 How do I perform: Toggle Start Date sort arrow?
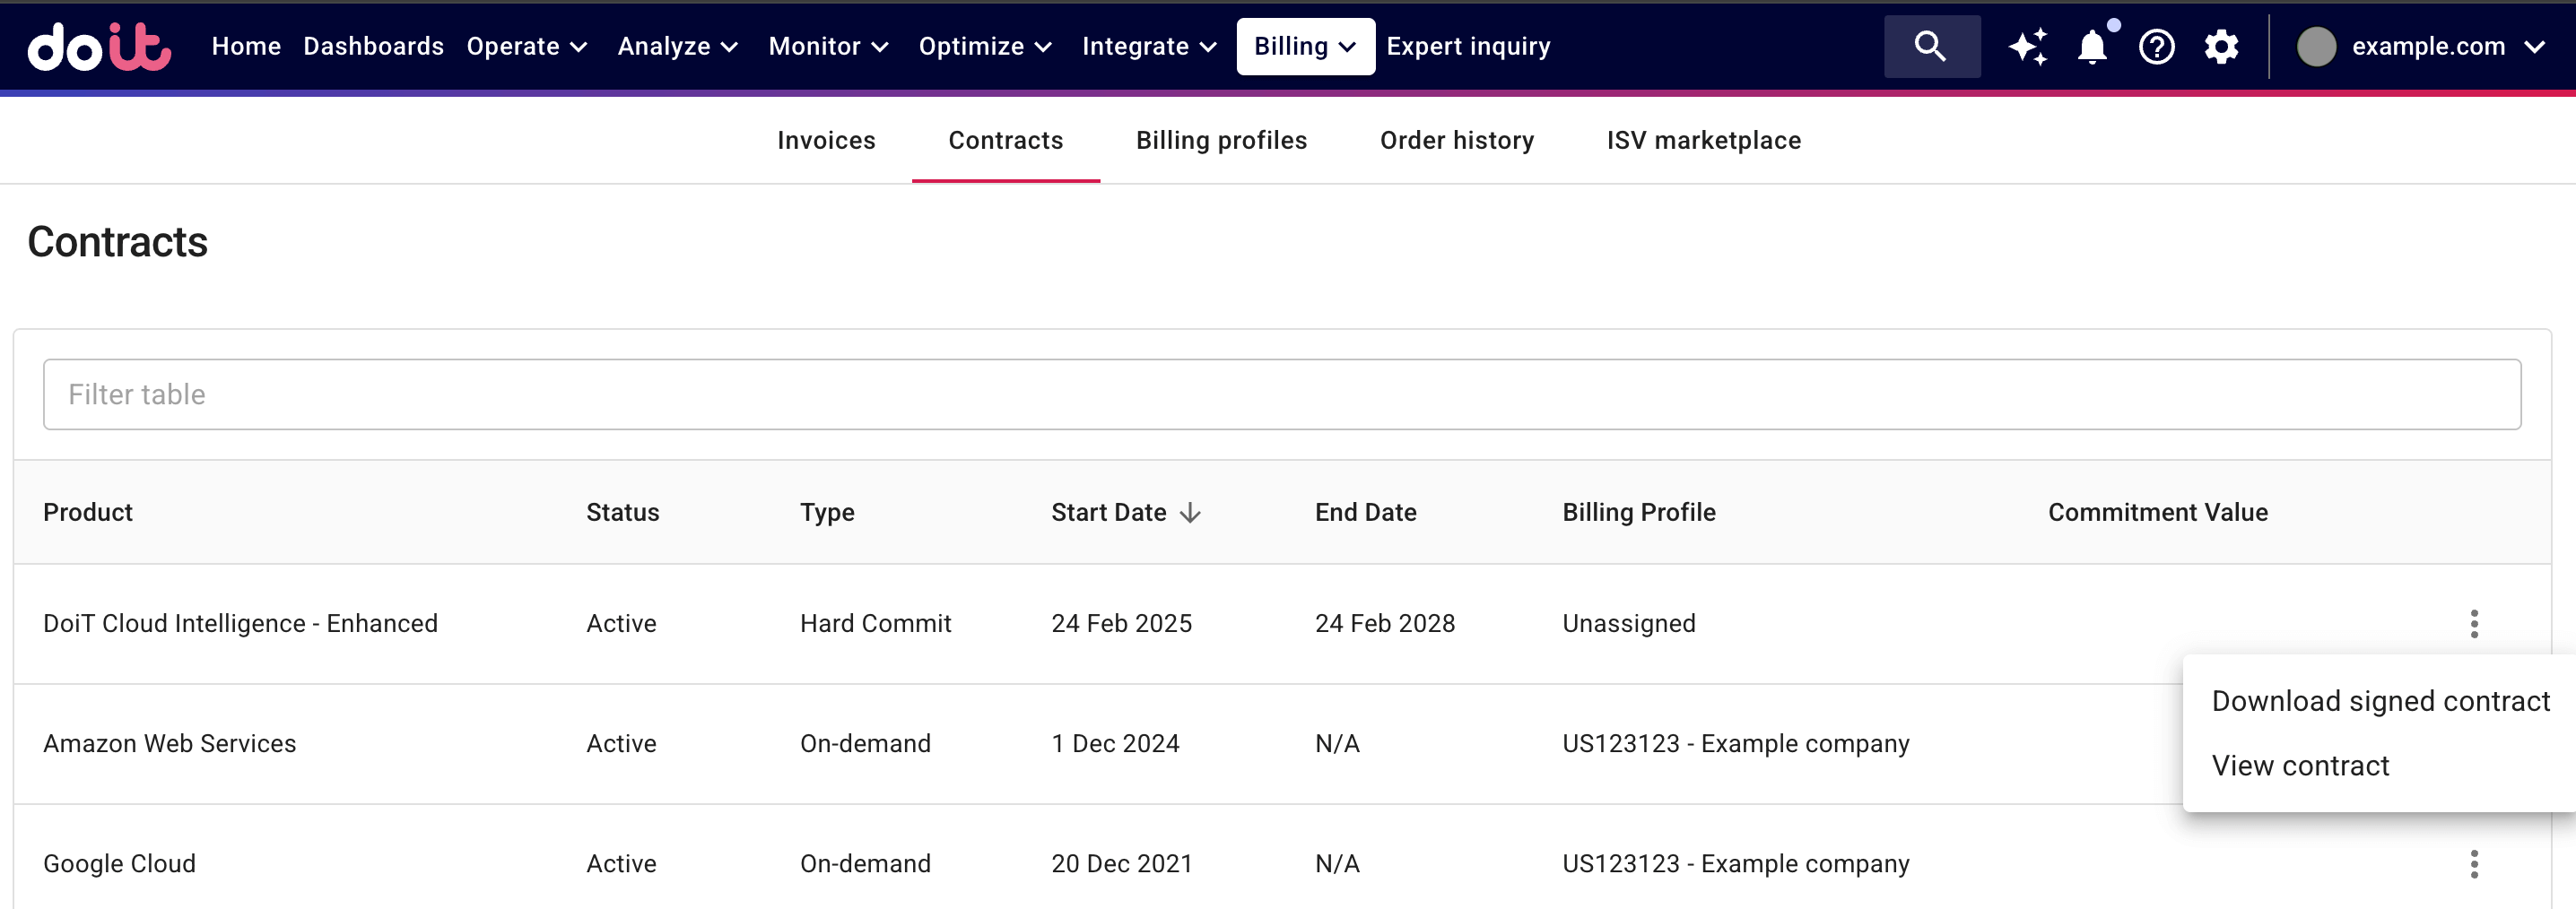click(x=1190, y=512)
